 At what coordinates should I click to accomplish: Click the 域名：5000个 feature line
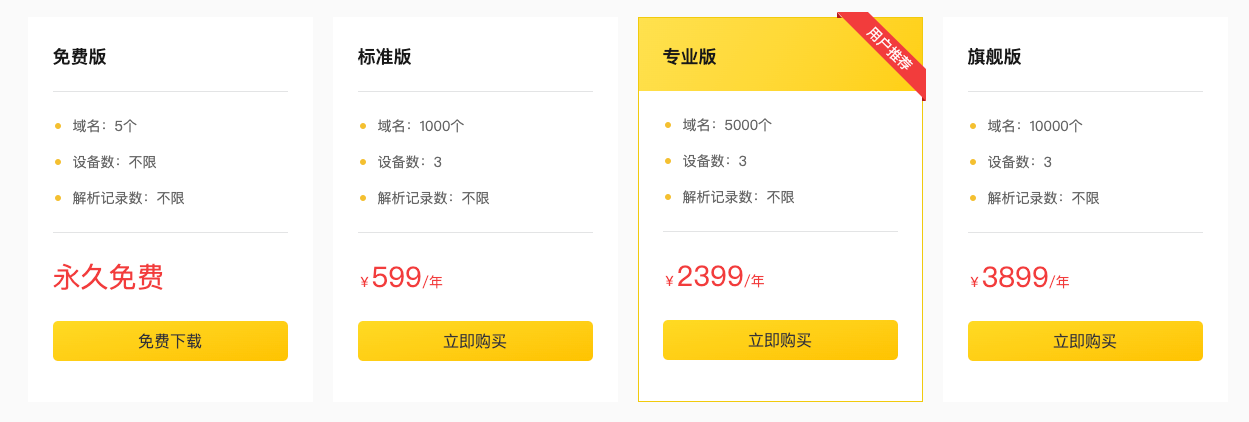tap(727, 125)
